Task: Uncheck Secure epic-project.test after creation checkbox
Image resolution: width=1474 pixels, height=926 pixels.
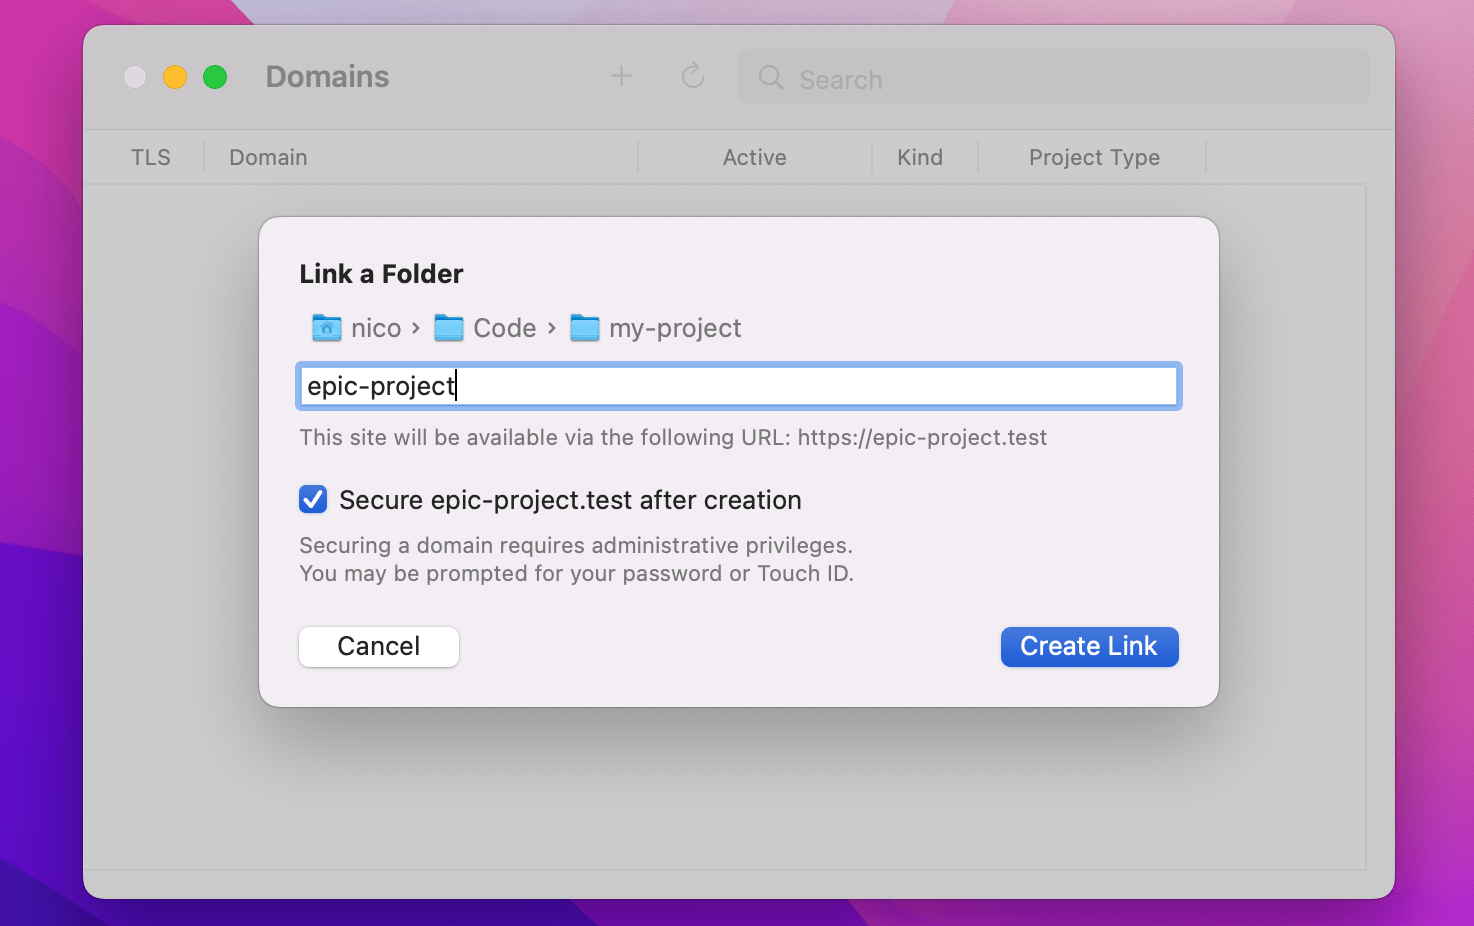Action: point(313,499)
